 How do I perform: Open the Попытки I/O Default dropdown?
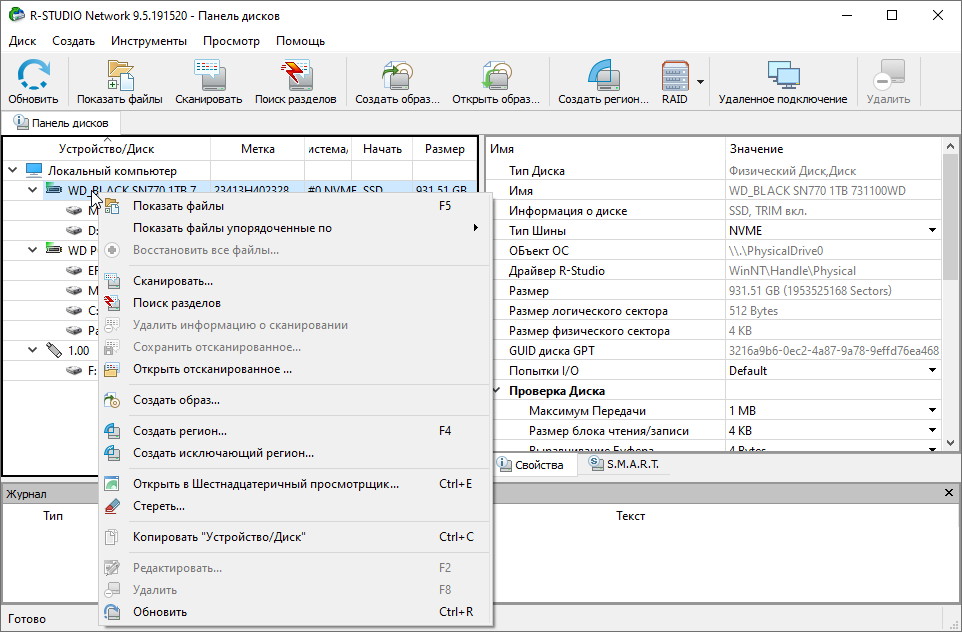pos(932,371)
